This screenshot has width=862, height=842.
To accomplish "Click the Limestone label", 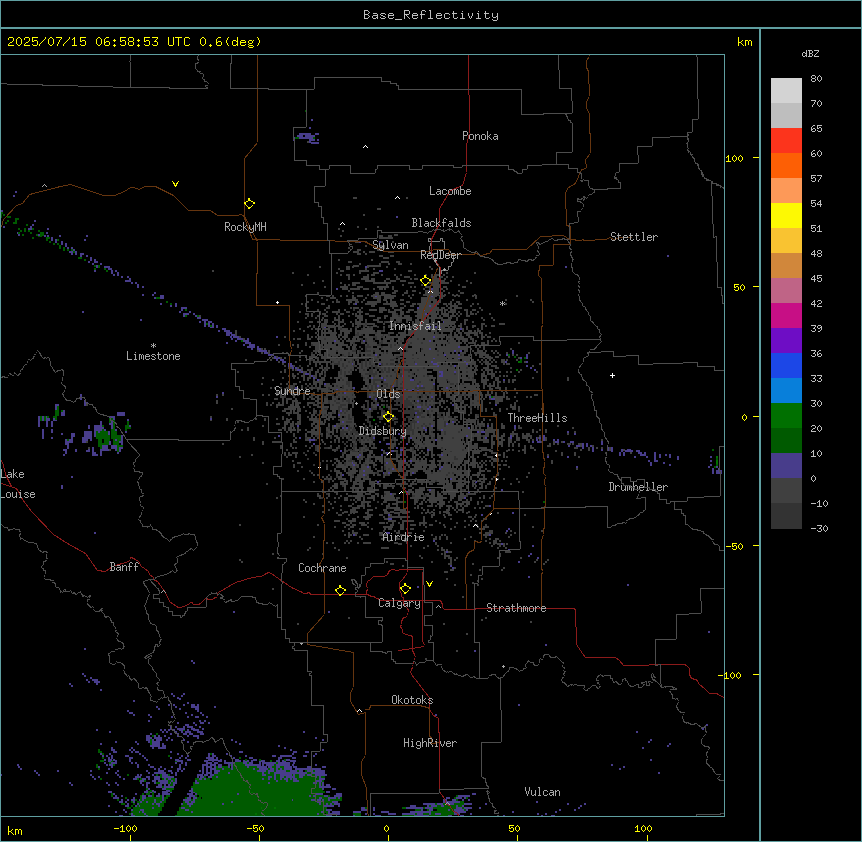I will pyautogui.click(x=153, y=356).
